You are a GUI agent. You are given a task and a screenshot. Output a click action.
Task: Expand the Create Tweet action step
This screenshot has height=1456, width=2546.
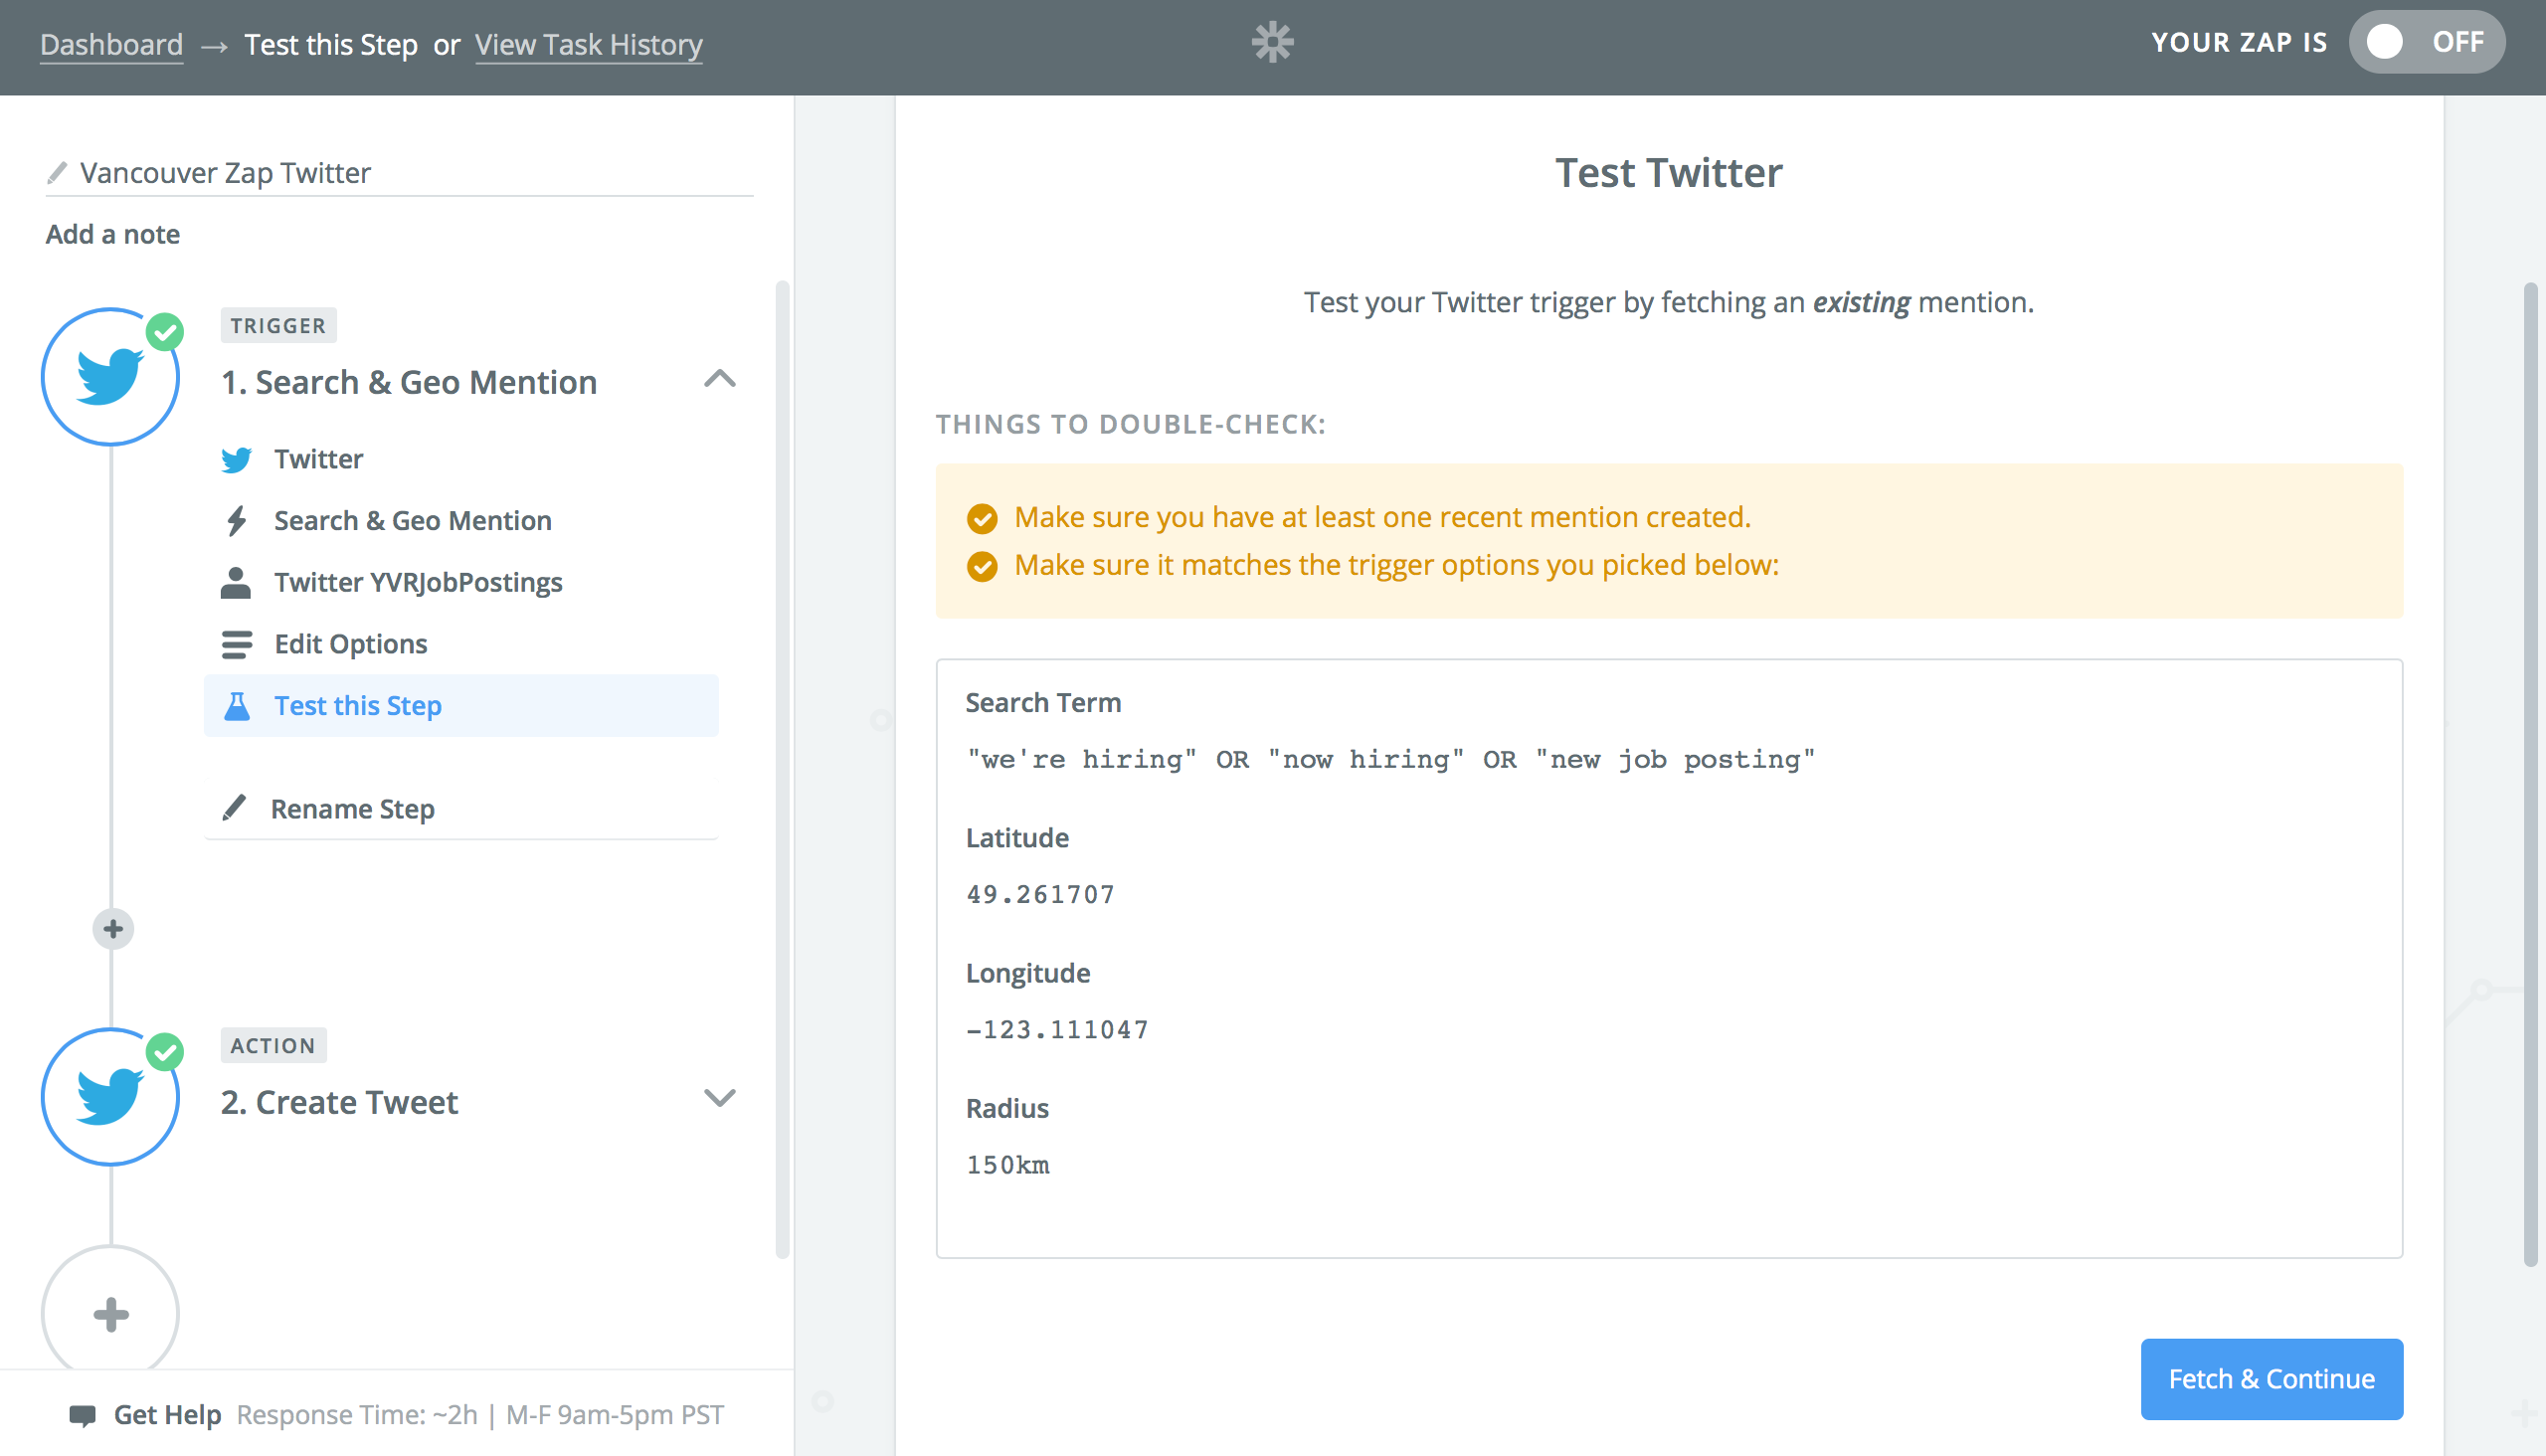click(x=719, y=1097)
